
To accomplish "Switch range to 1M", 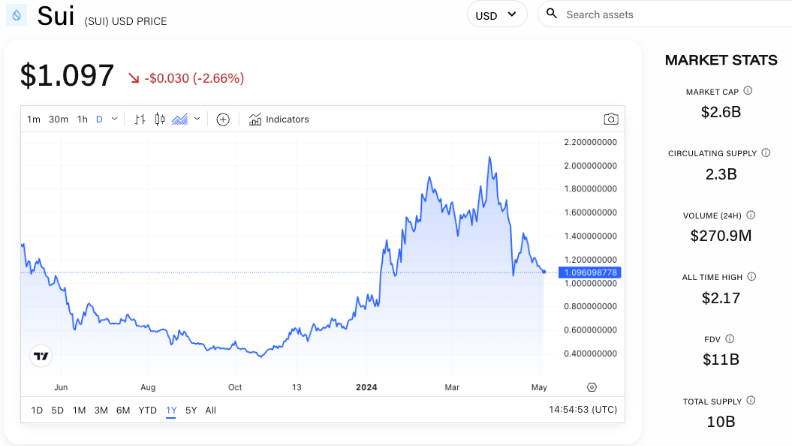I will tap(79, 410).
